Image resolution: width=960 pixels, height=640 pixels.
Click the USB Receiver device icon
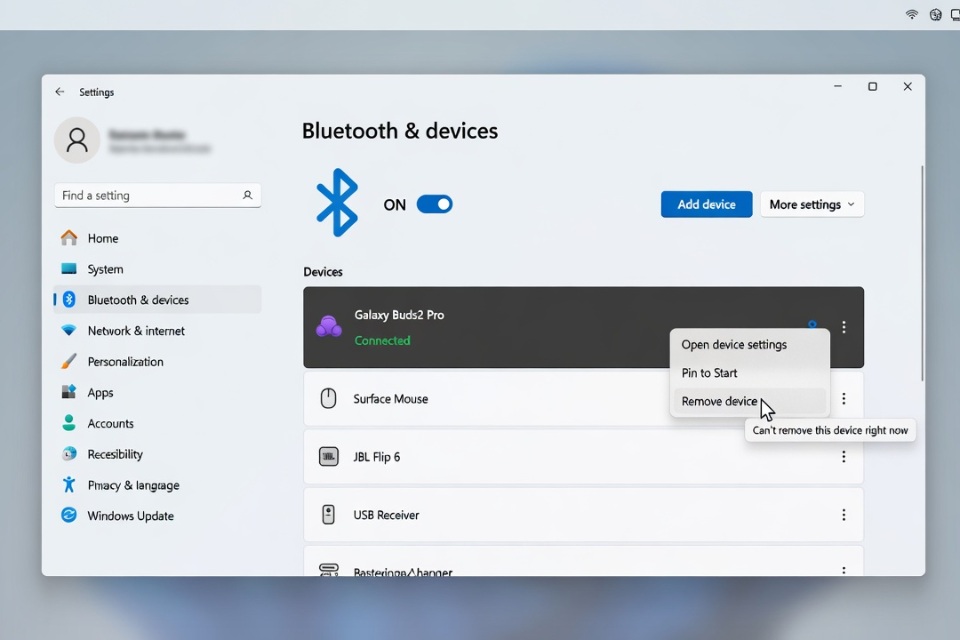pyautogui.click(x=329, y=514)
